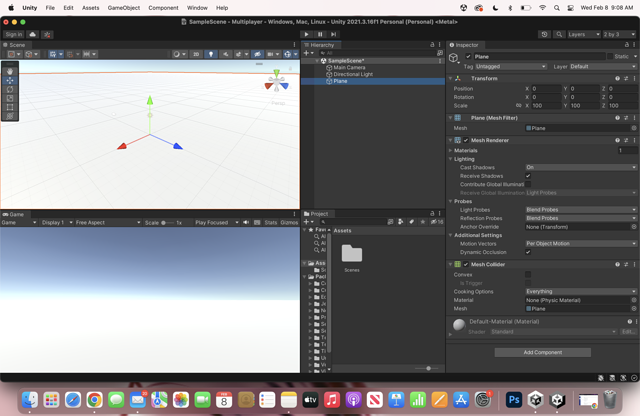Click the Sign in button
The image size is (640, 416).
pos(14,34)
